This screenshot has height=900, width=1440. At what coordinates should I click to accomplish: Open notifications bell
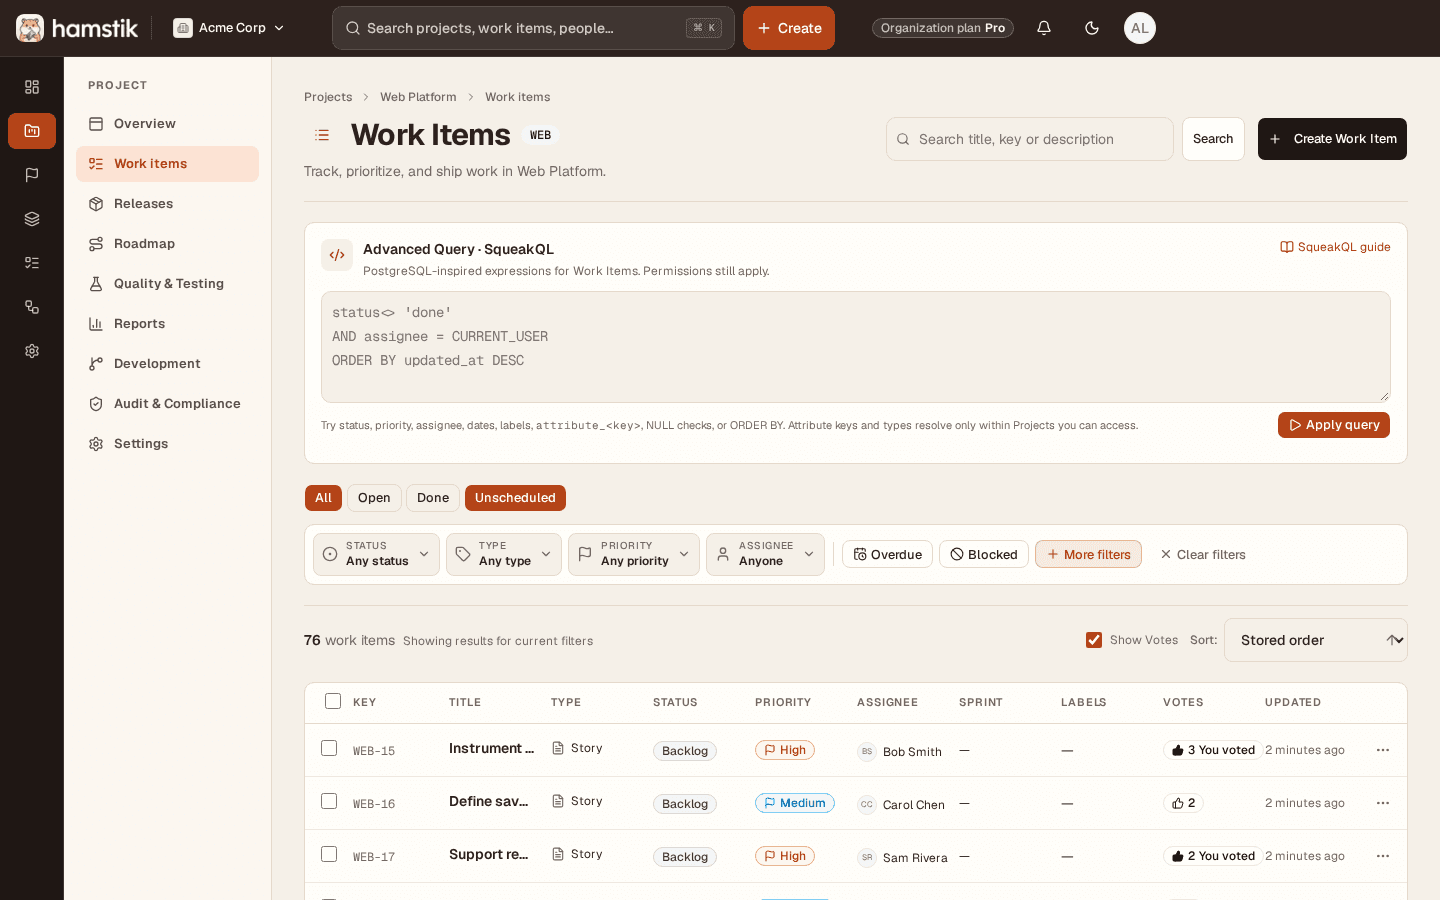[x=1044, y=28]
